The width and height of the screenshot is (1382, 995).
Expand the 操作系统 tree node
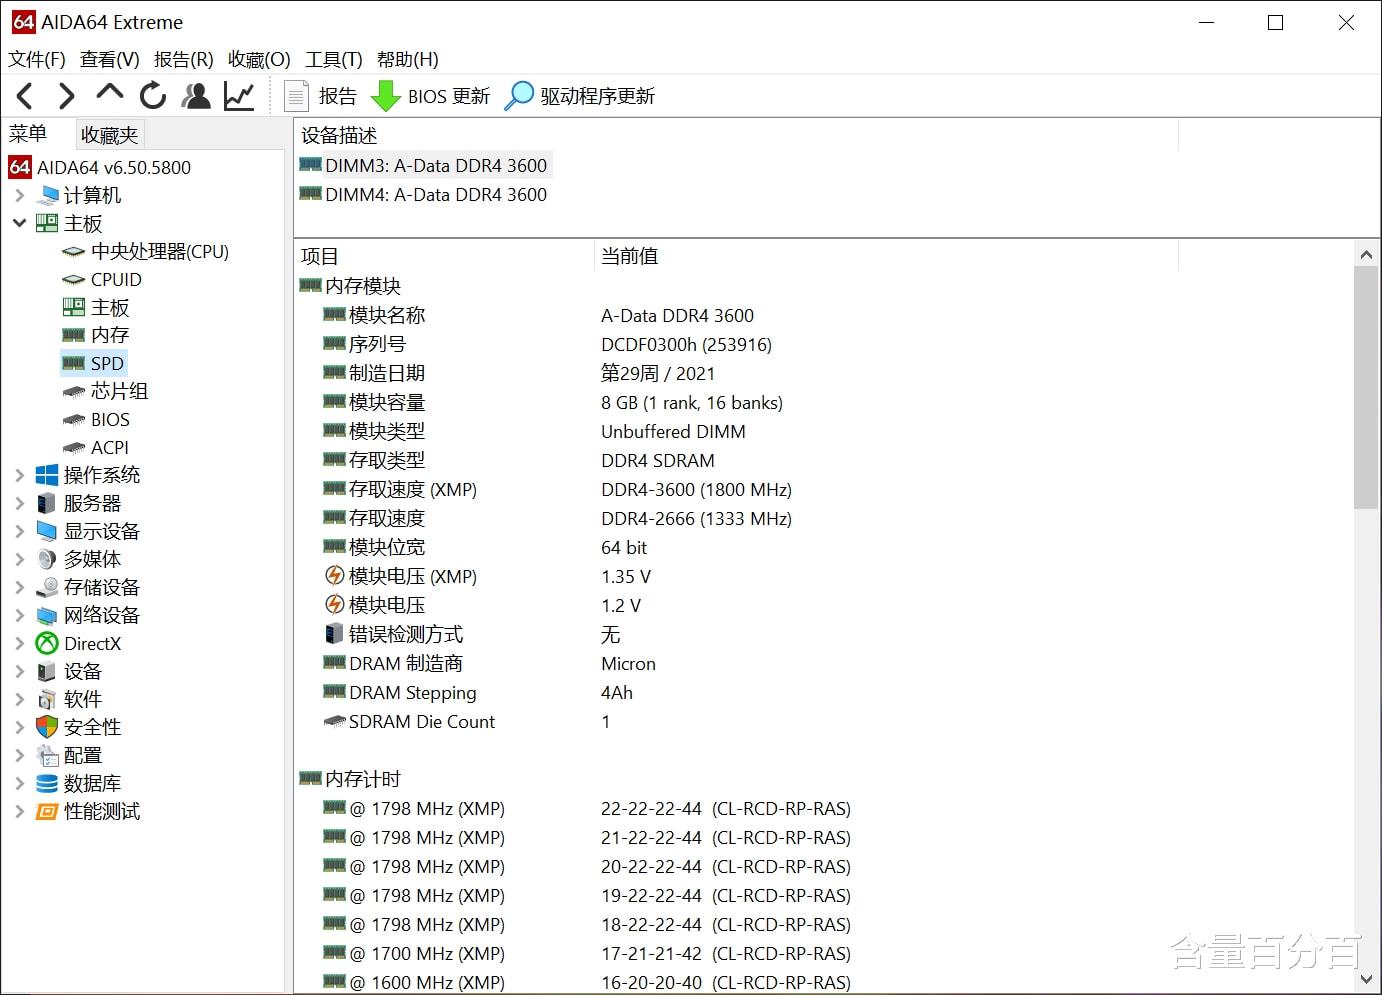tap(19, 475)
